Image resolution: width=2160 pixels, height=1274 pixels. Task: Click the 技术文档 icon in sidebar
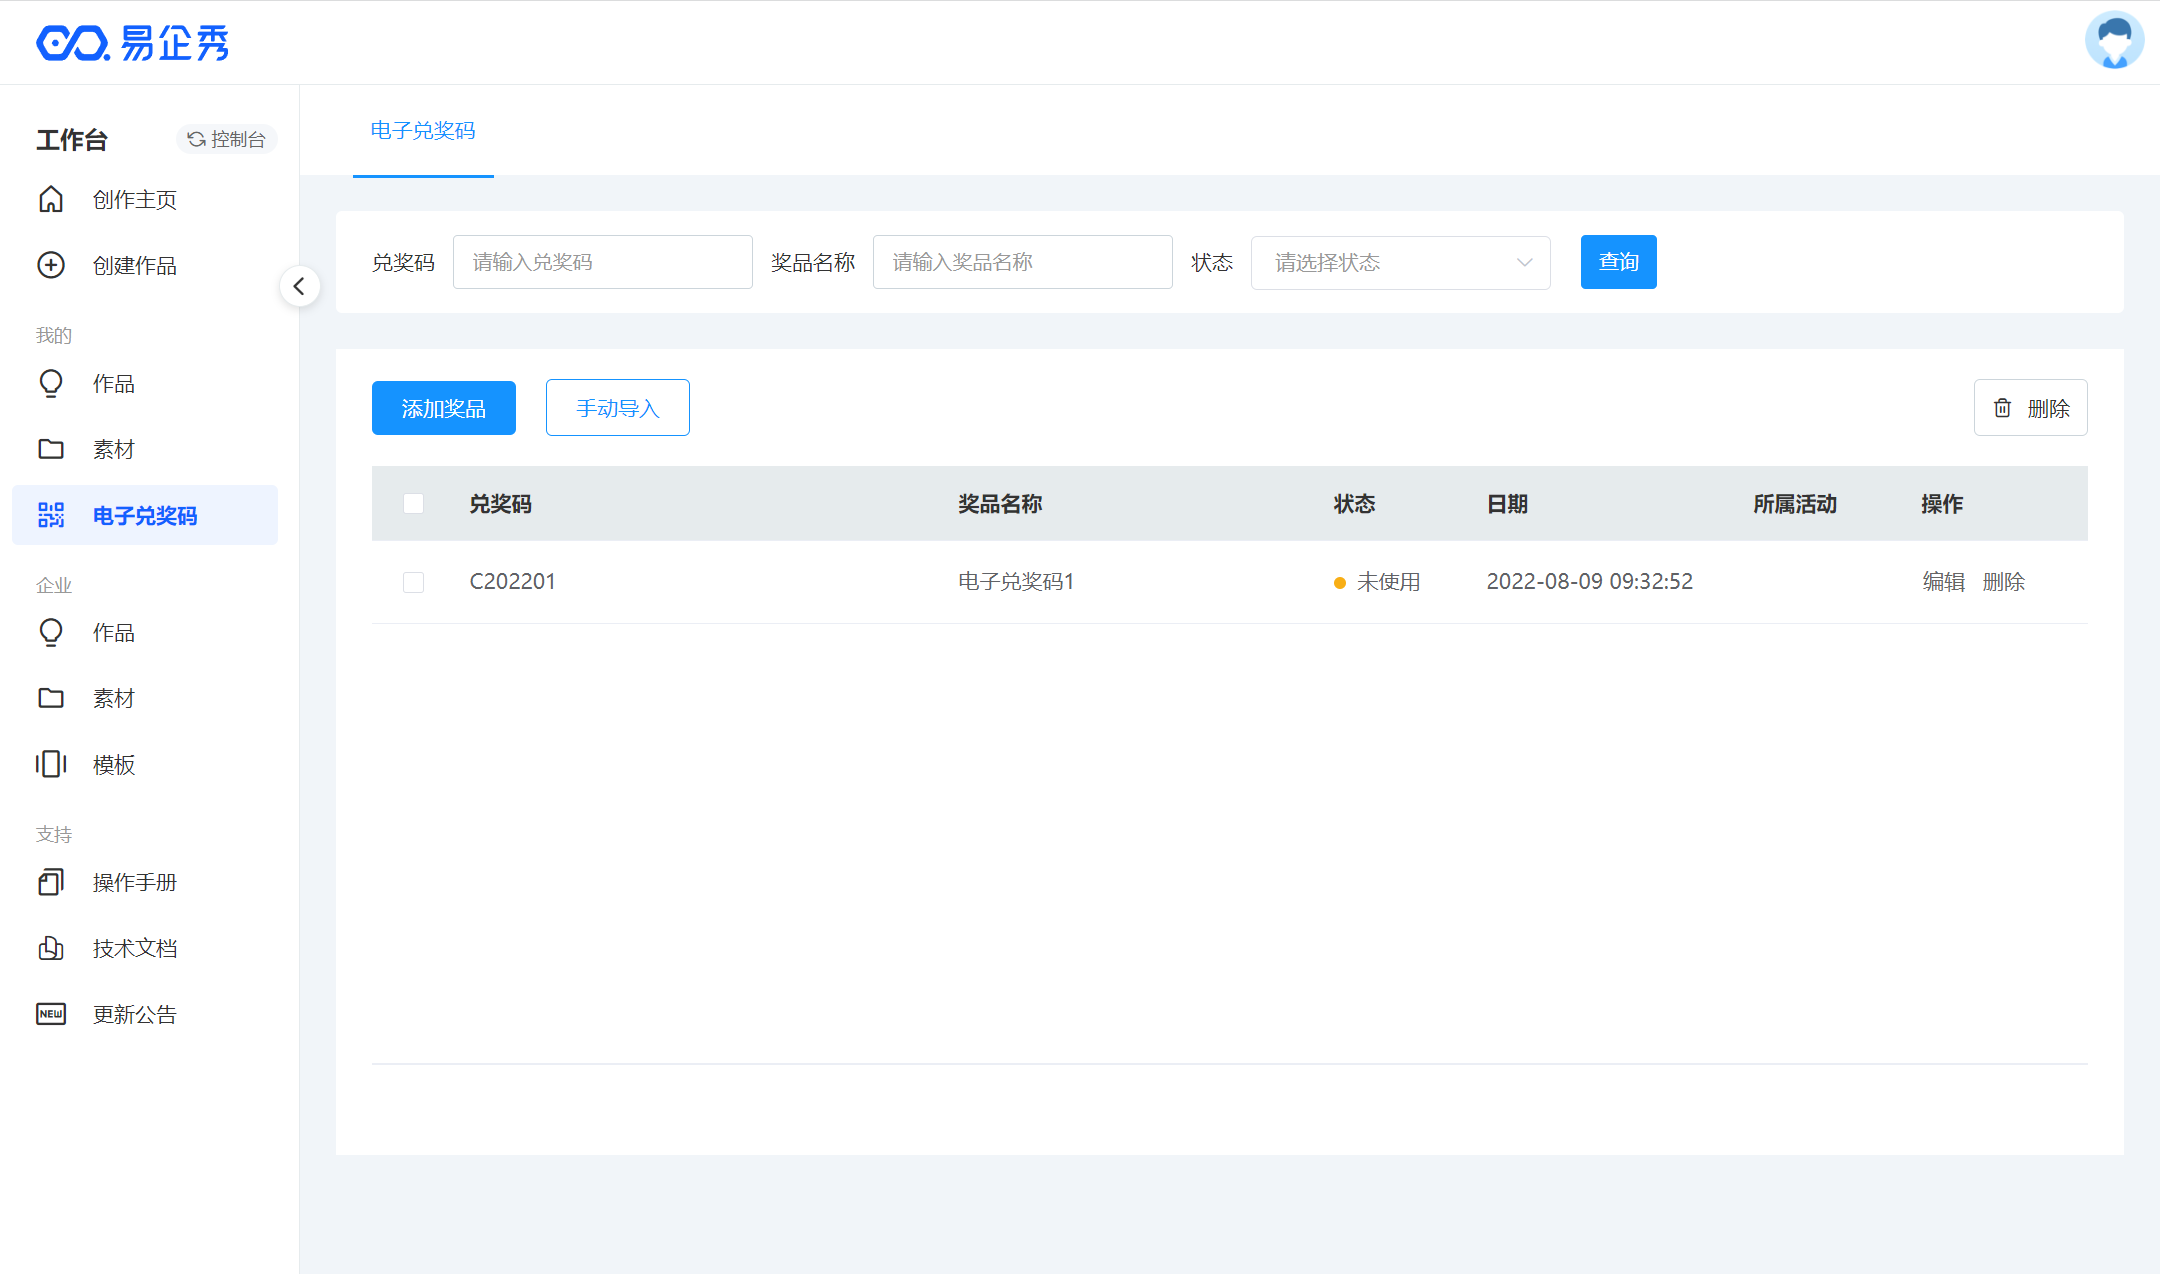pos(51,948)
